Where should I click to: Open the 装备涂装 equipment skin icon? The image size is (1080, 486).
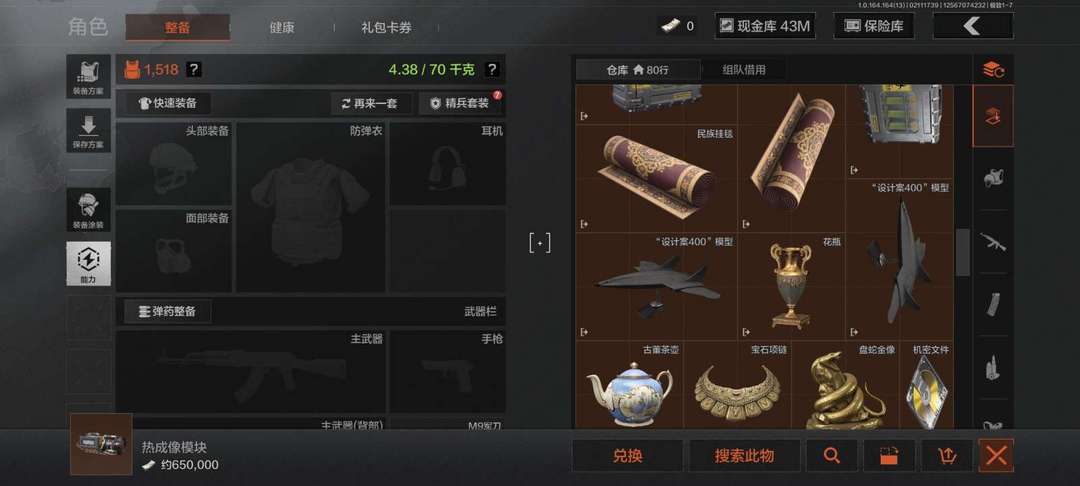click(88, 209)
